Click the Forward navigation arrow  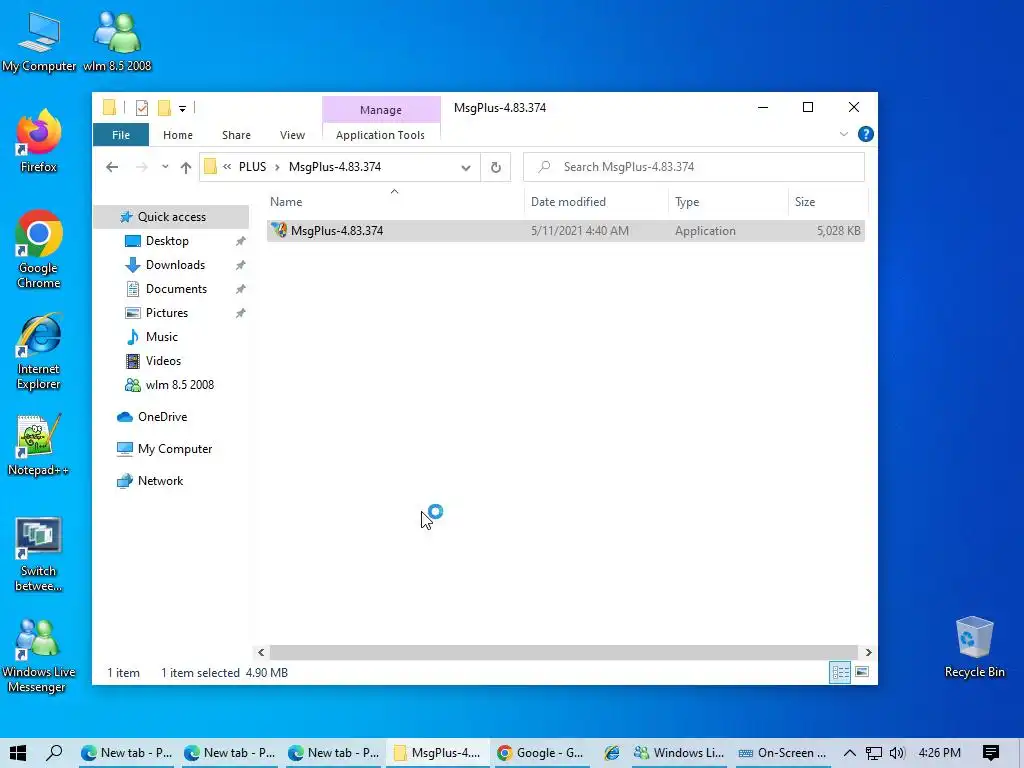(141, 167)
